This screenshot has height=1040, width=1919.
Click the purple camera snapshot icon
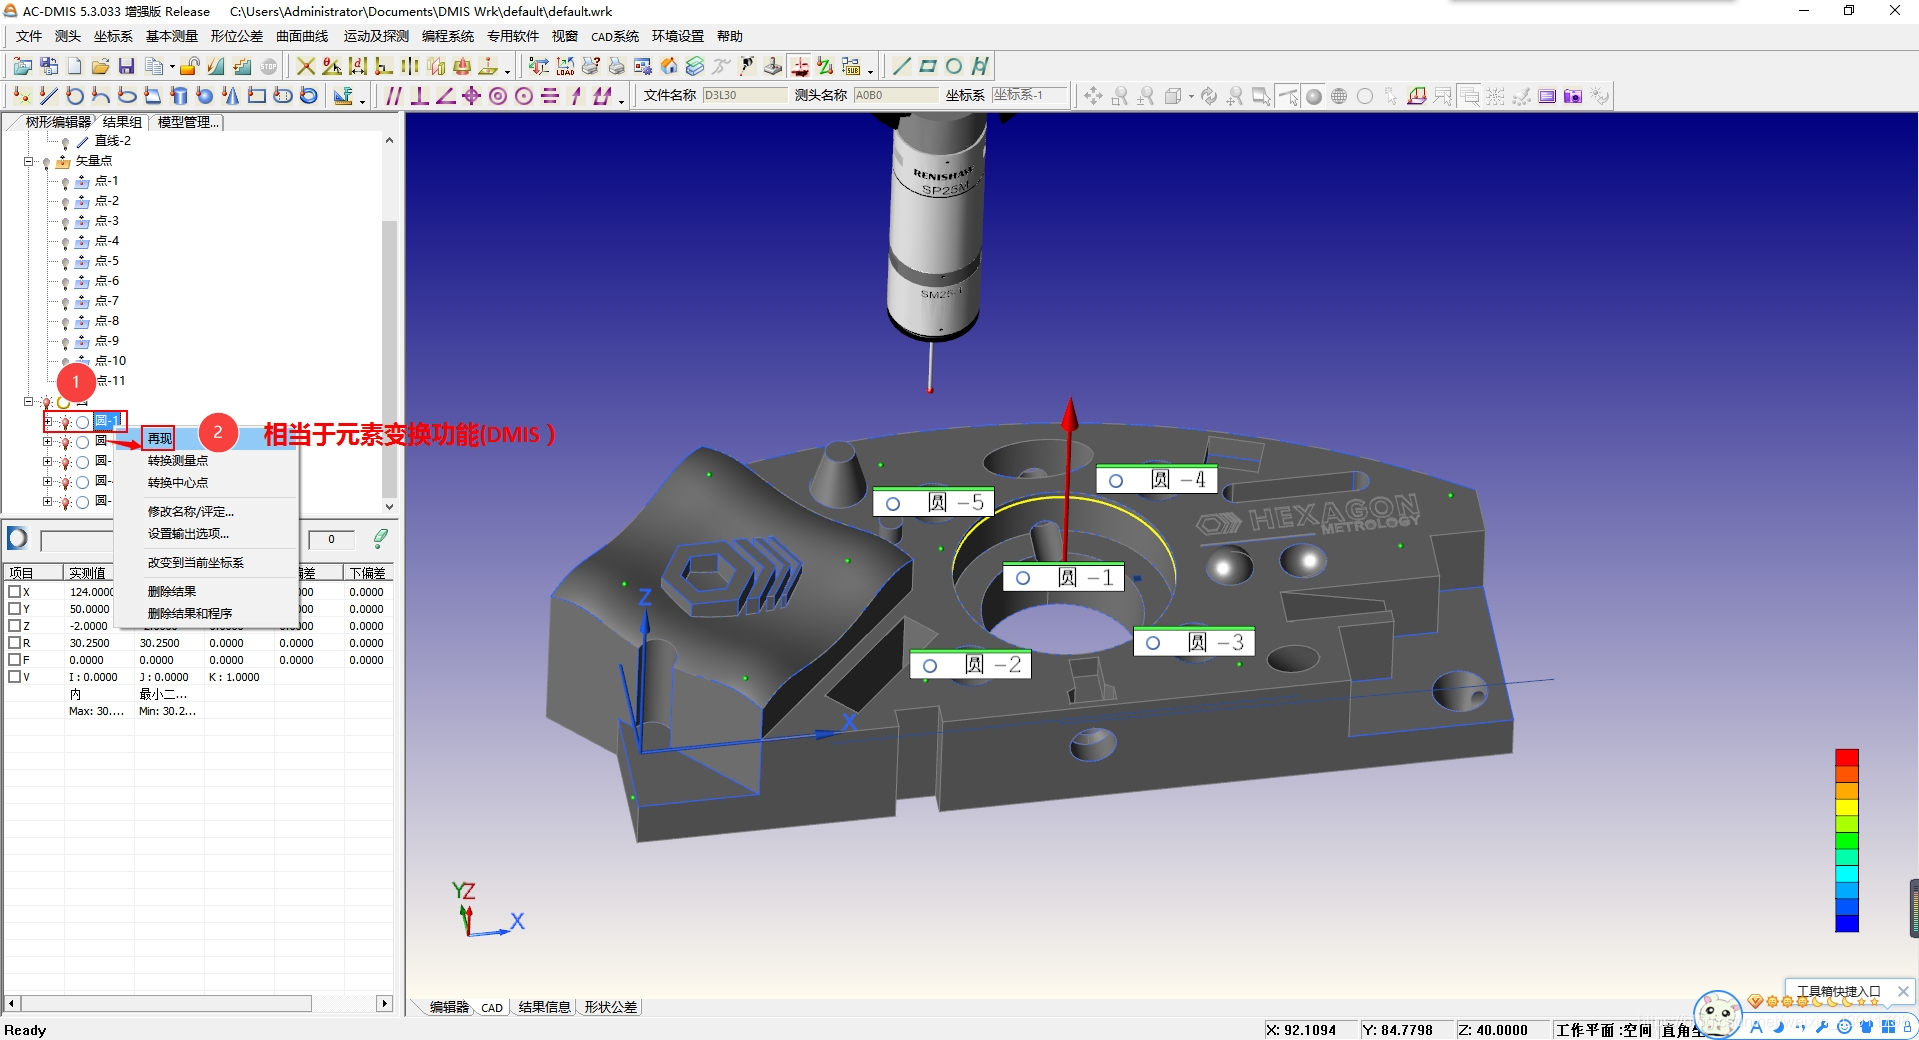(1573, 96)
